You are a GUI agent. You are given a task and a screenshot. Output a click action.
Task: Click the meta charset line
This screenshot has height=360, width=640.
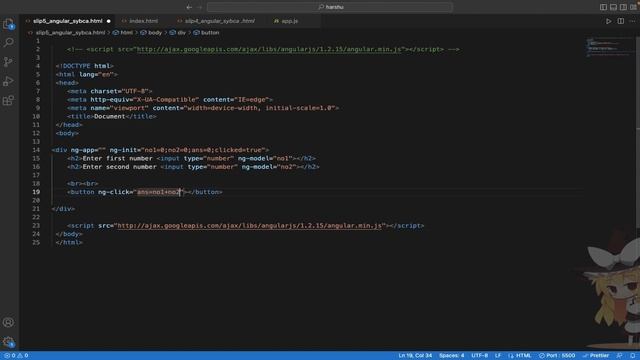tap(109, 91)
